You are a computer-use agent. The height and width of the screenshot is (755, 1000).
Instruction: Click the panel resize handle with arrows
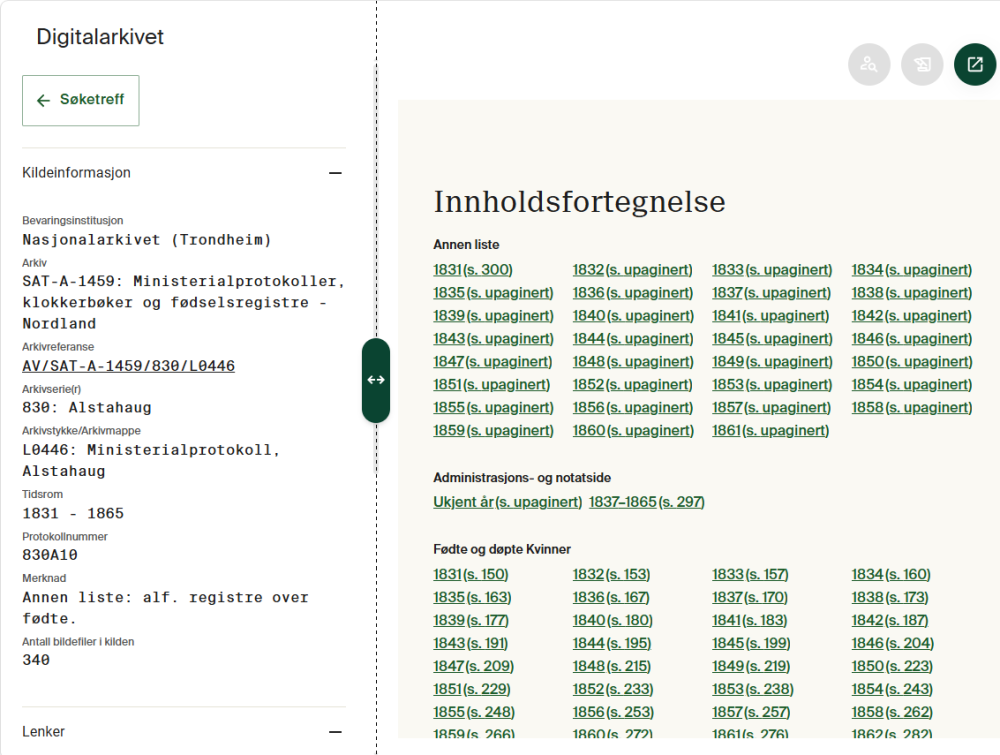tap(376, 380)
